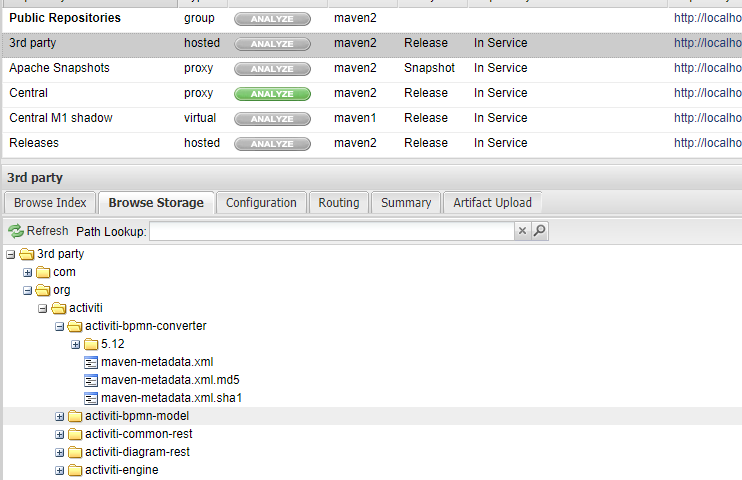Select the Releases repository row
The height and width of the screenshot is (480, 742).
(x=34, y=143)
